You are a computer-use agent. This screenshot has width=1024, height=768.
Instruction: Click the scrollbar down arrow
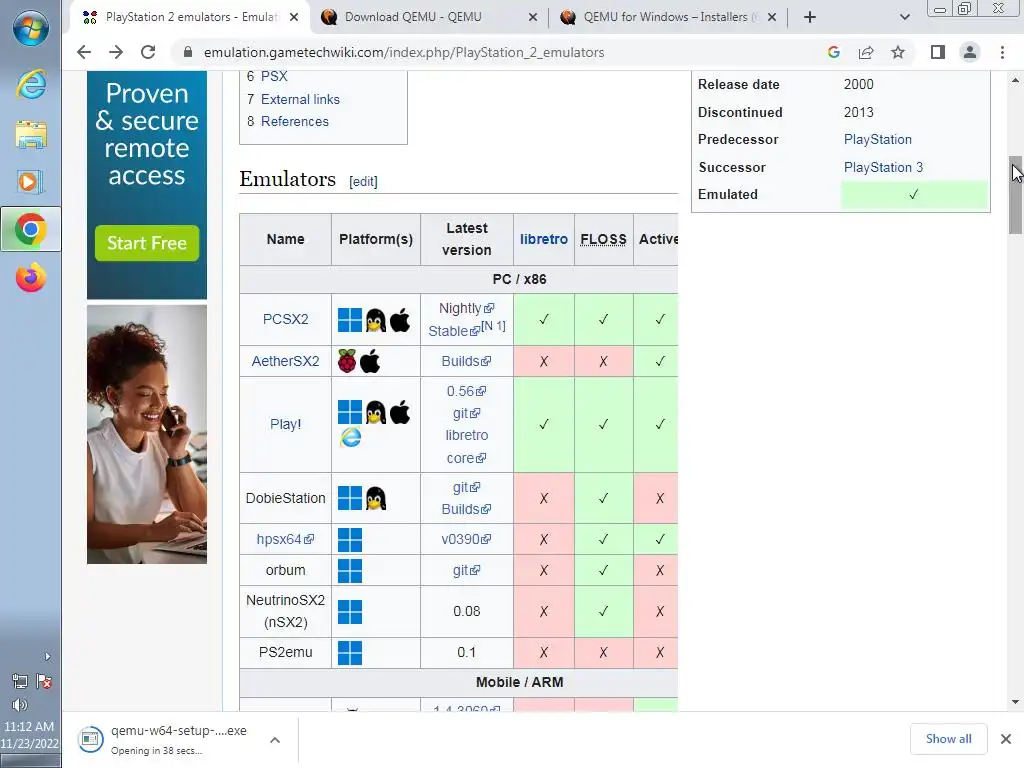pyautogui.click(x=1015, y=702)
